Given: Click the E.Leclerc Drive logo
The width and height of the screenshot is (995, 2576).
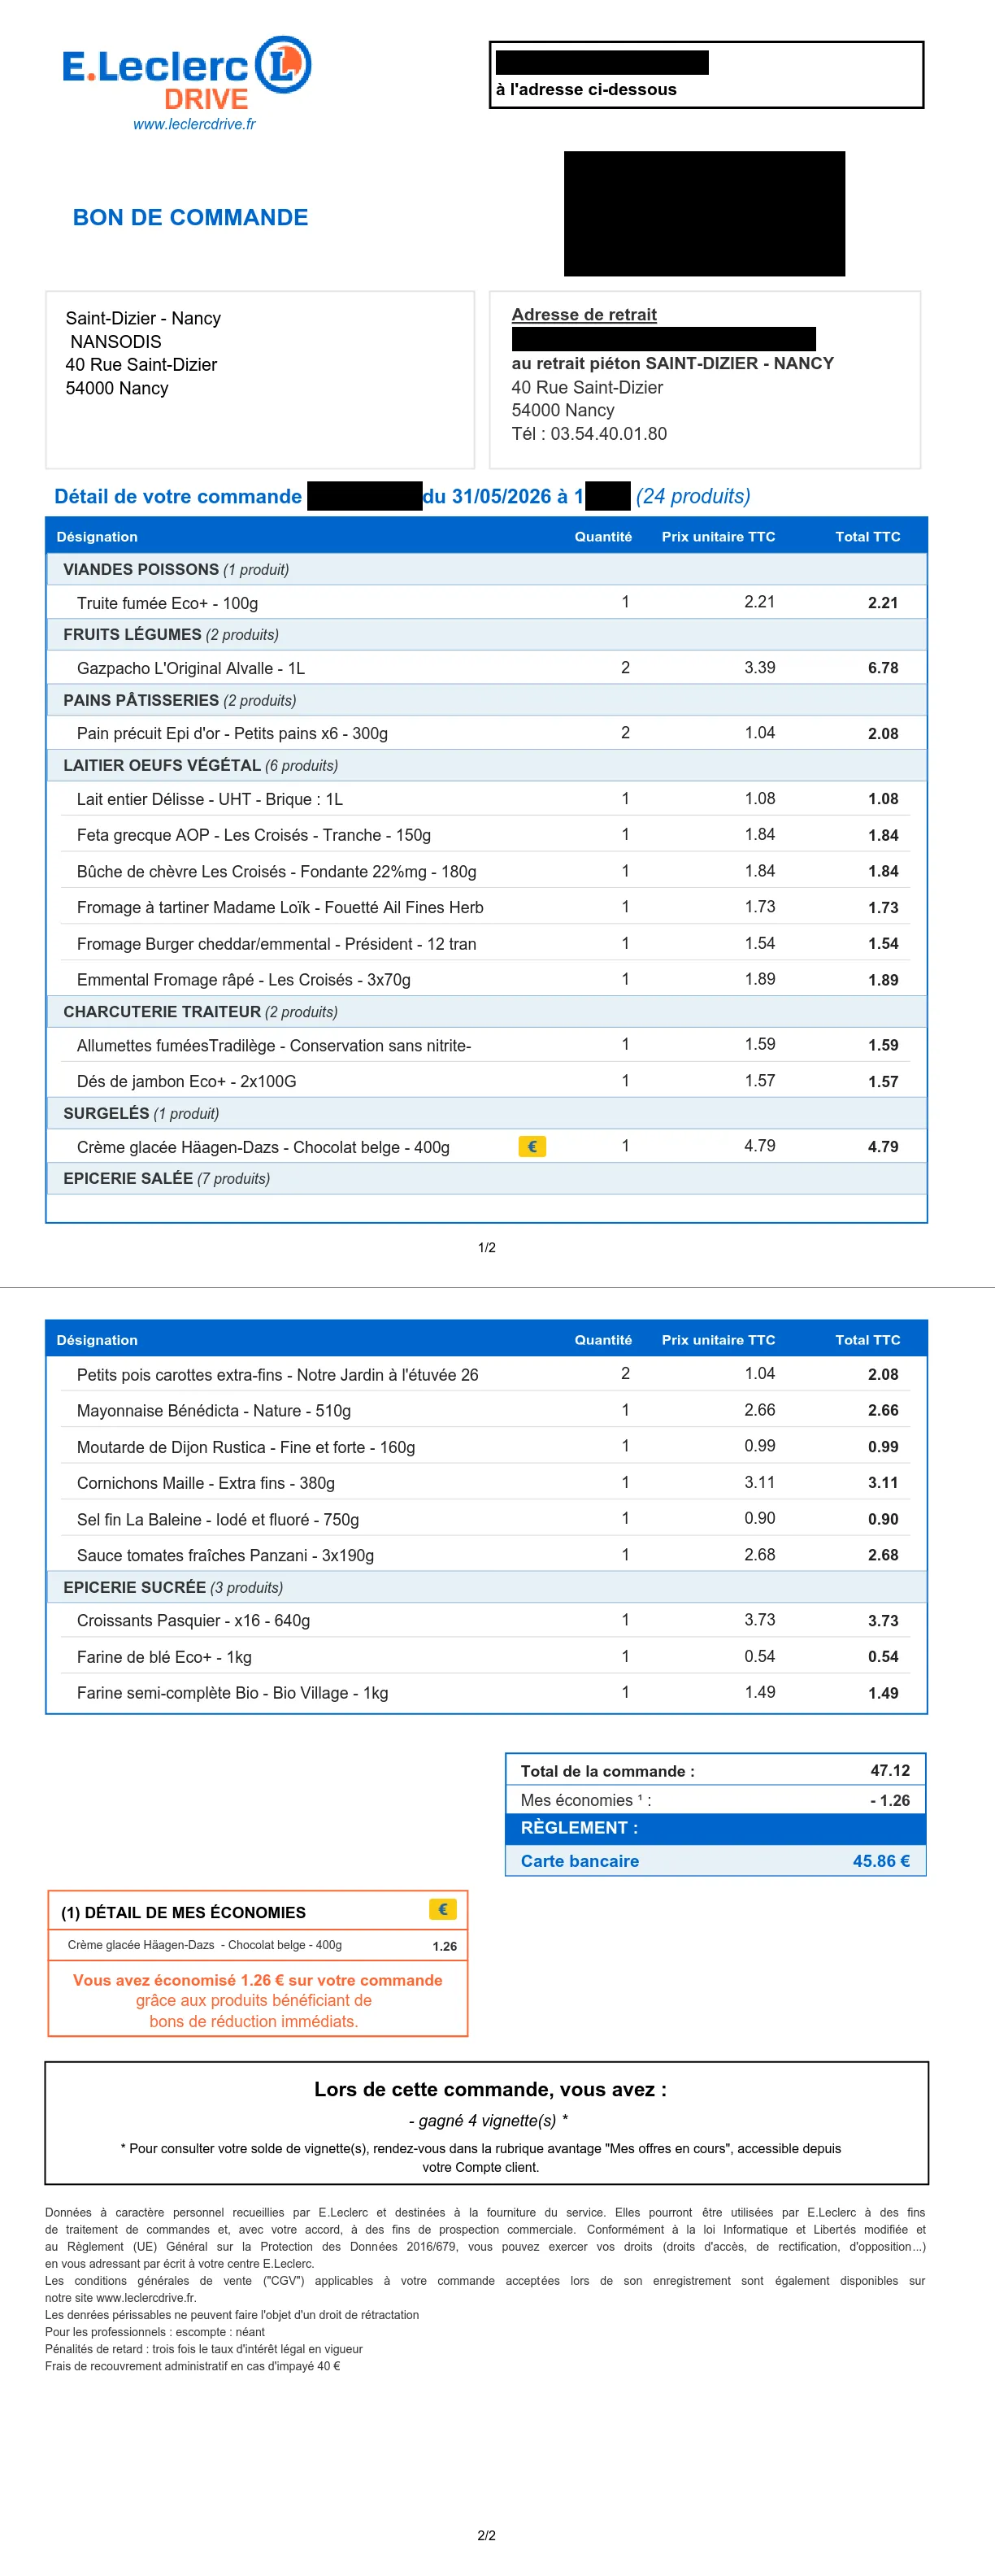Looking at the screenshot, I should [x=187, y=75].
